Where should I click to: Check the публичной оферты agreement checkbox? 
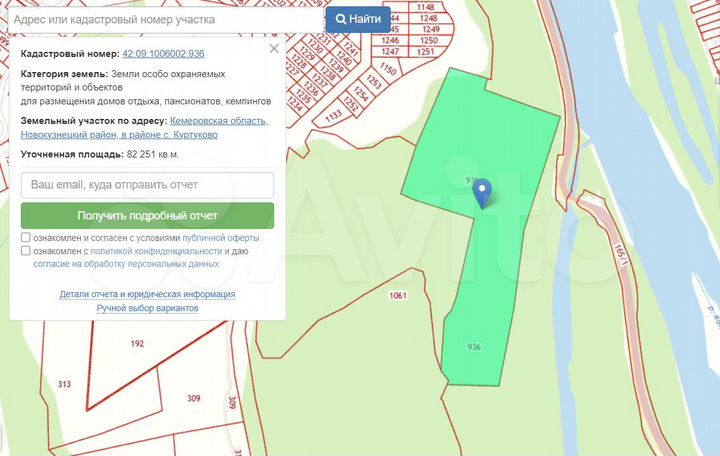pos(26,237)
